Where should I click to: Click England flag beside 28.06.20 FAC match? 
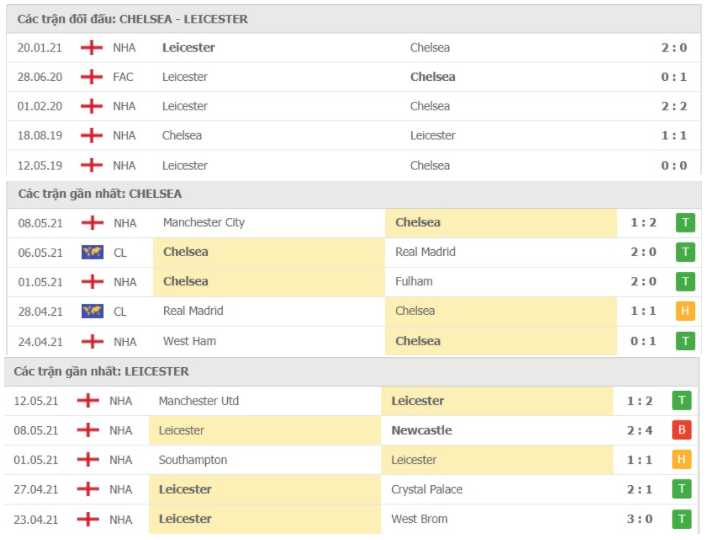tap(92, 77)
